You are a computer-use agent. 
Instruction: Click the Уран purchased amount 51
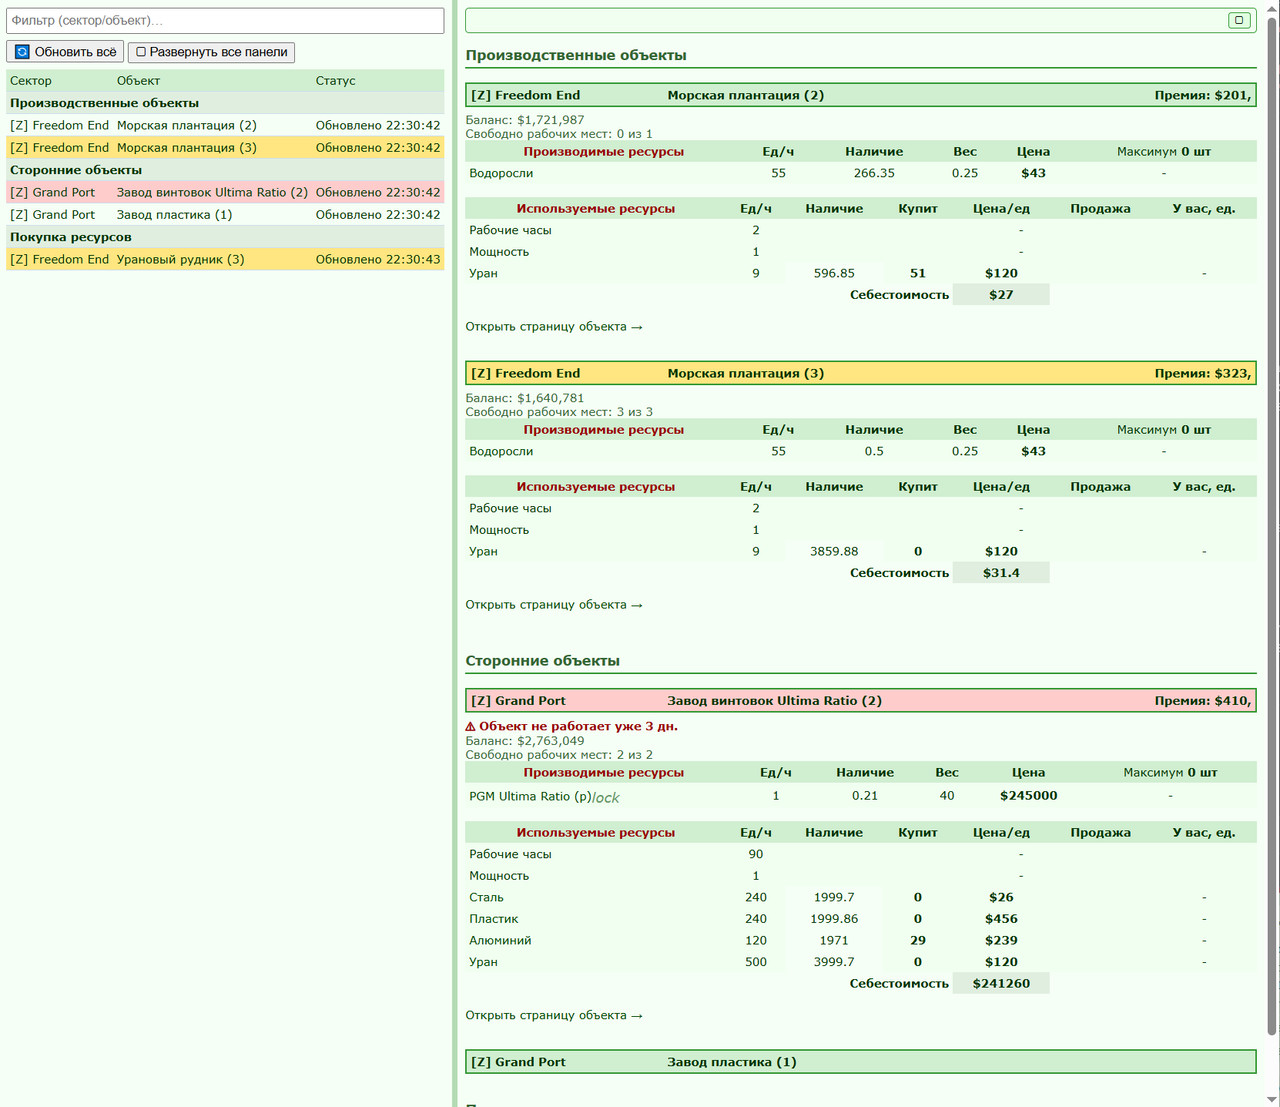[x=918, y=274]
